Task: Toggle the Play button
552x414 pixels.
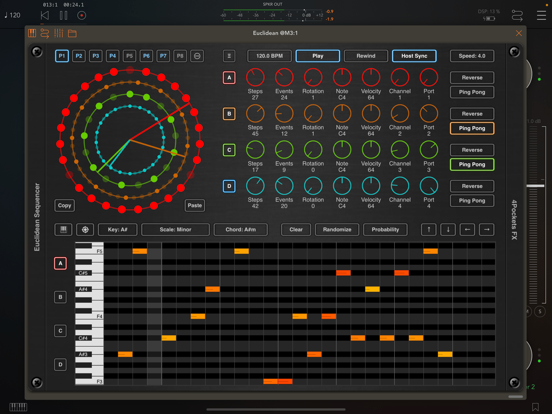Action: pyautogui.click(x=318, y=56)
